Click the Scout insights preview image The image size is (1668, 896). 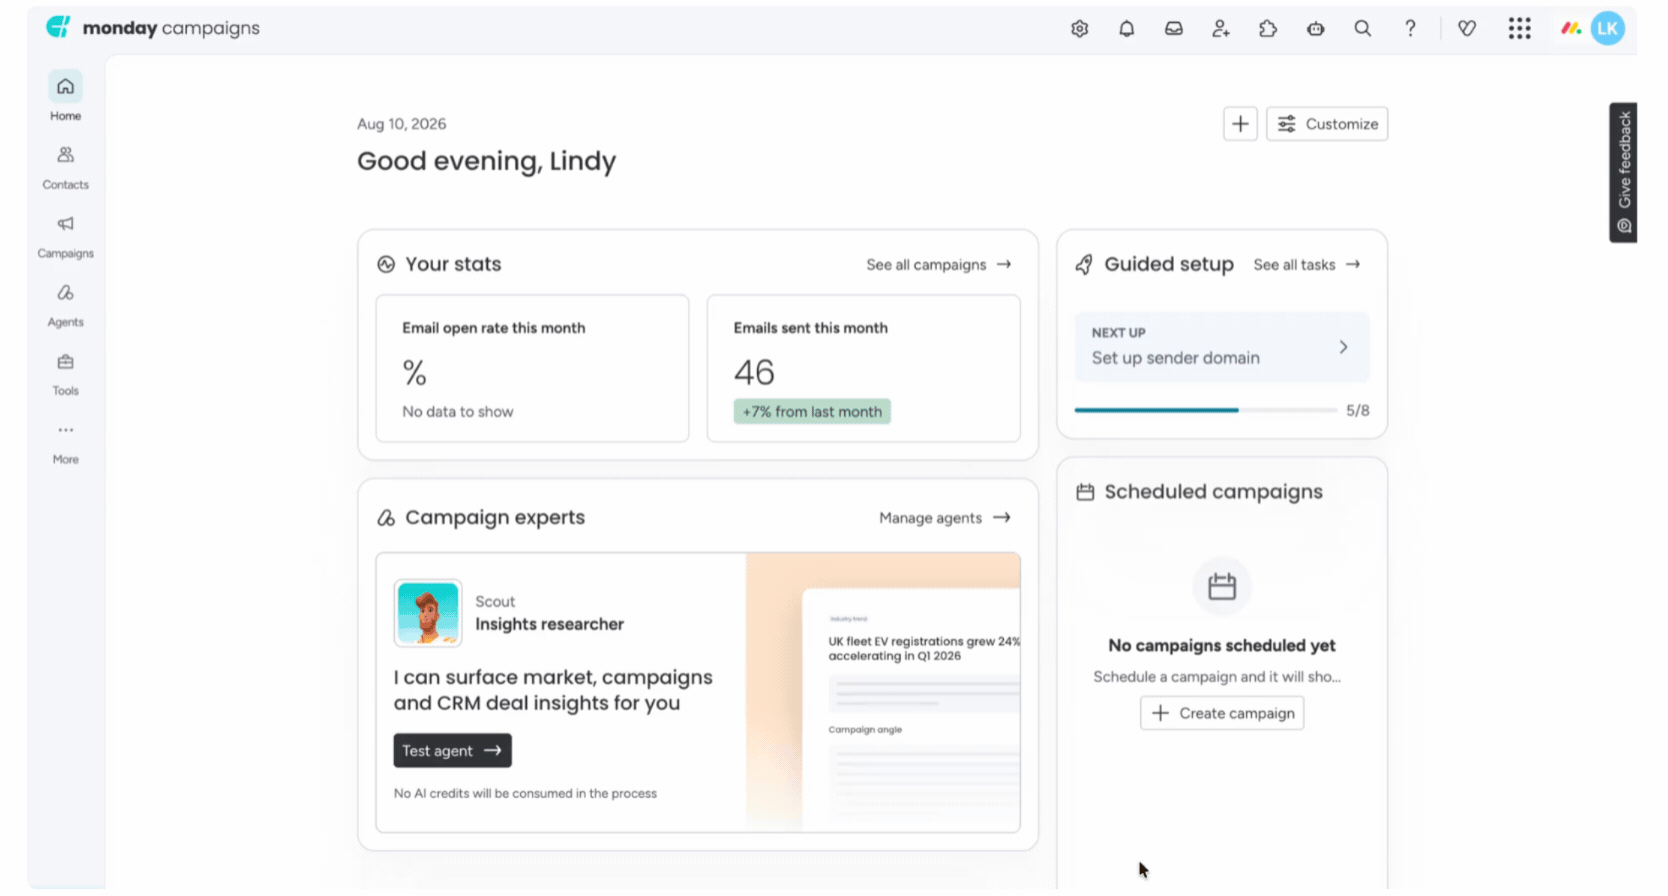(x=883, y=692)
